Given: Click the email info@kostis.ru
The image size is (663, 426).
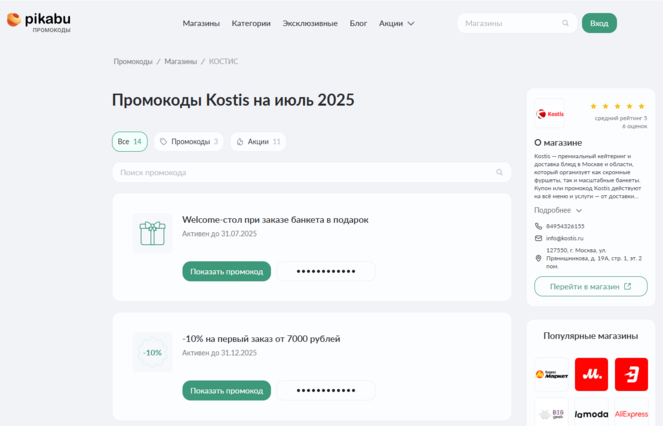Looking at the screenshot, I should pos(564,238).
